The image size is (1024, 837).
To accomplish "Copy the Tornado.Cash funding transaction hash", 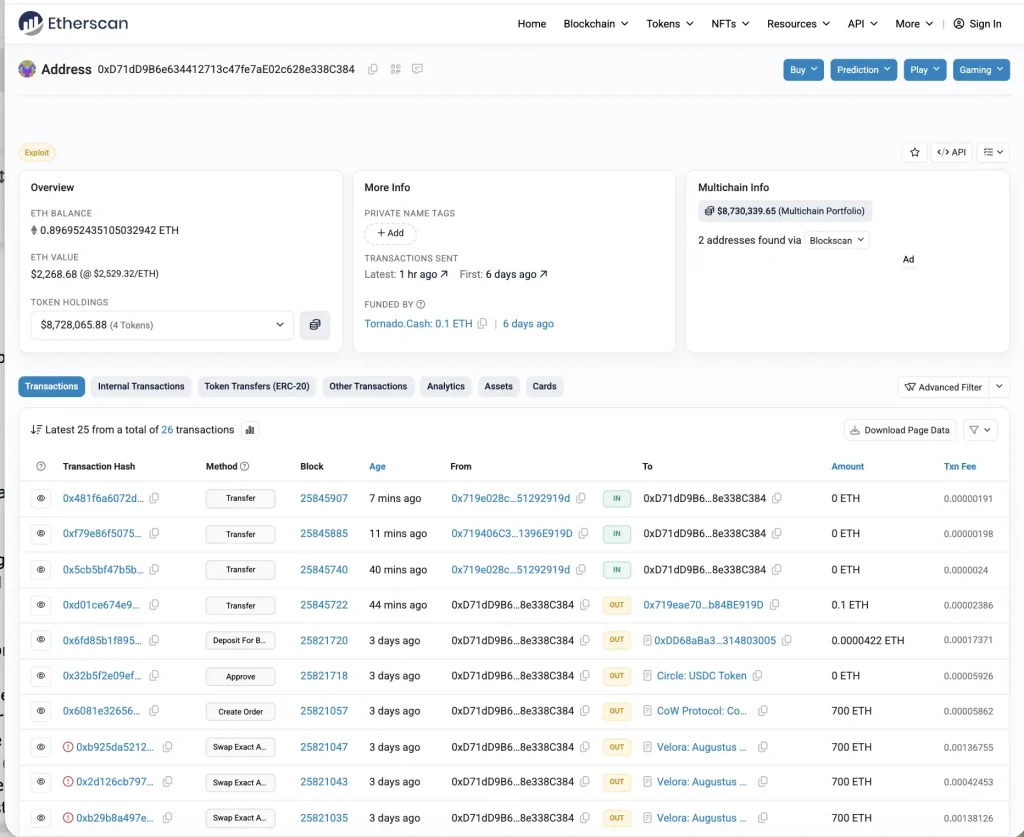I will (x=482, y=324).
